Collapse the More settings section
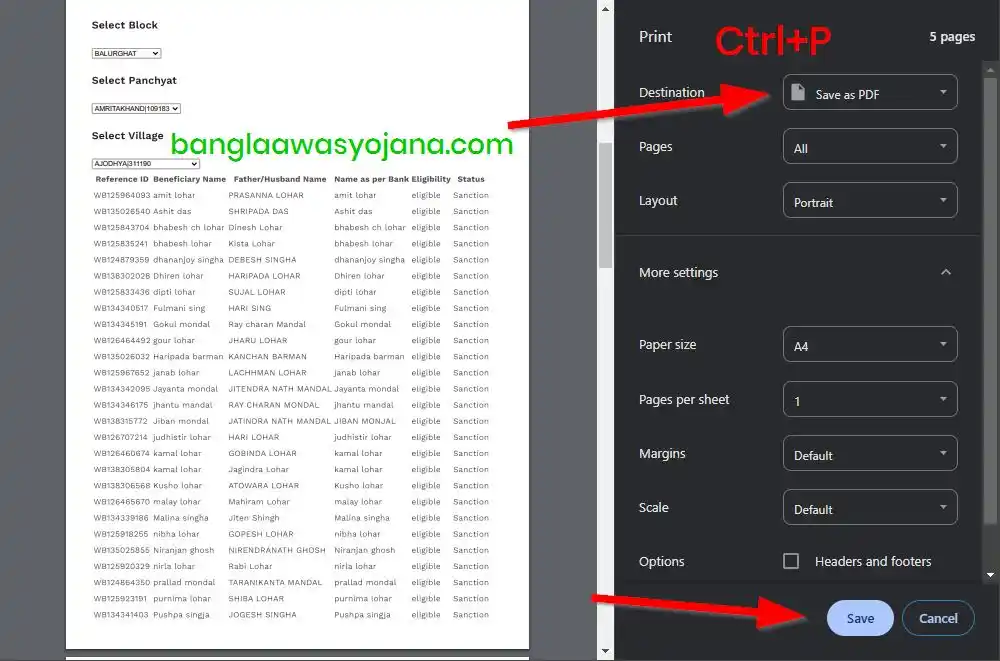Viewport: 1000px width, 661px height. 945,271
